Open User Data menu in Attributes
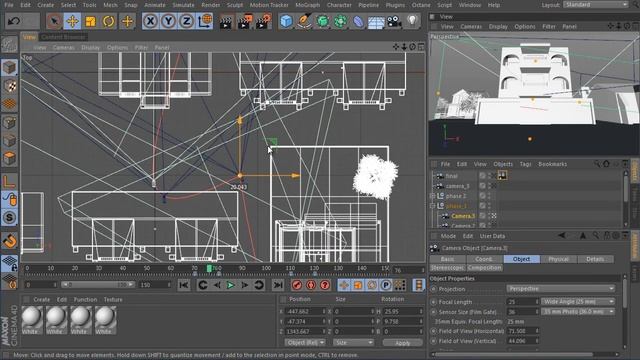 pyautogui.click(x=492, y=236)
